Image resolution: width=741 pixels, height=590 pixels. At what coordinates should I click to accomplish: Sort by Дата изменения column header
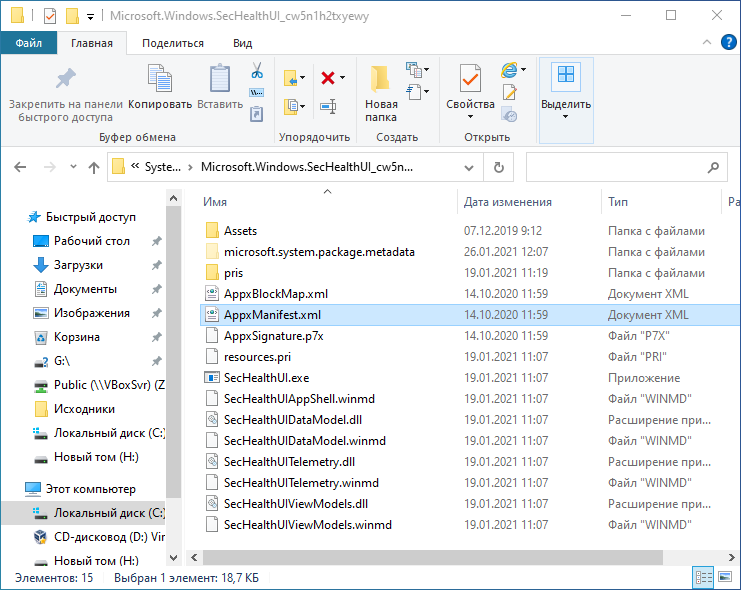pyautogui.click(x=508, y=202)
